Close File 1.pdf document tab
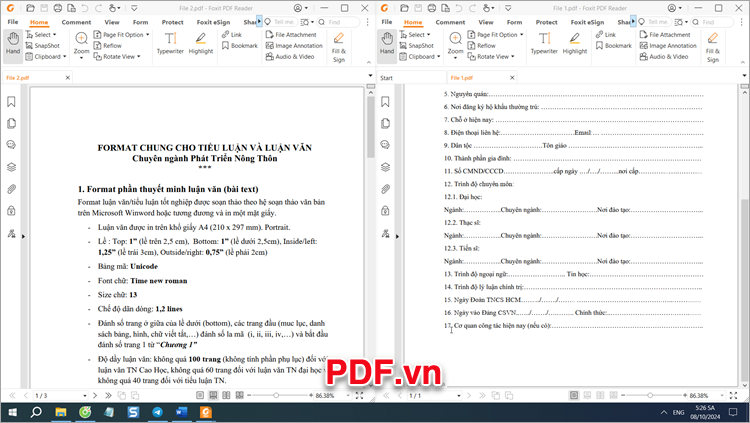Viewport: 750px width, 423px height. pyautogui.click(x=512, y=78)
